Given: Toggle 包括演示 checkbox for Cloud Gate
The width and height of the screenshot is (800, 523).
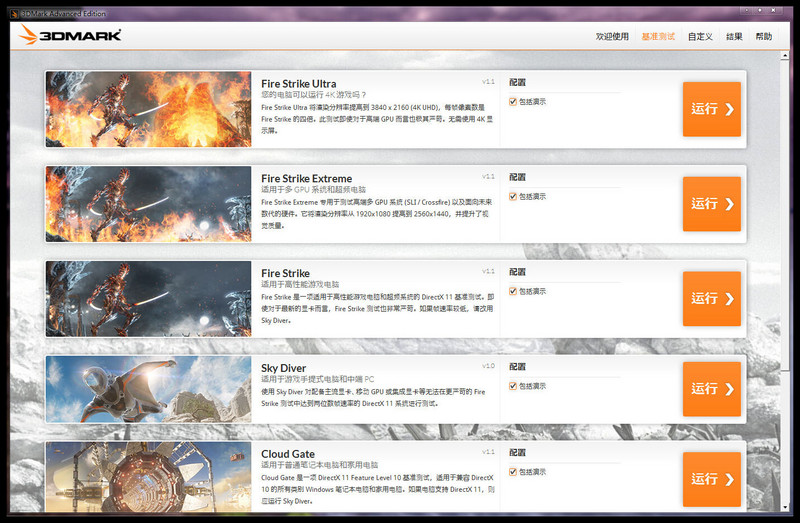Looking at the screenshot, I should pyautogui.click(x=513, y=472).
